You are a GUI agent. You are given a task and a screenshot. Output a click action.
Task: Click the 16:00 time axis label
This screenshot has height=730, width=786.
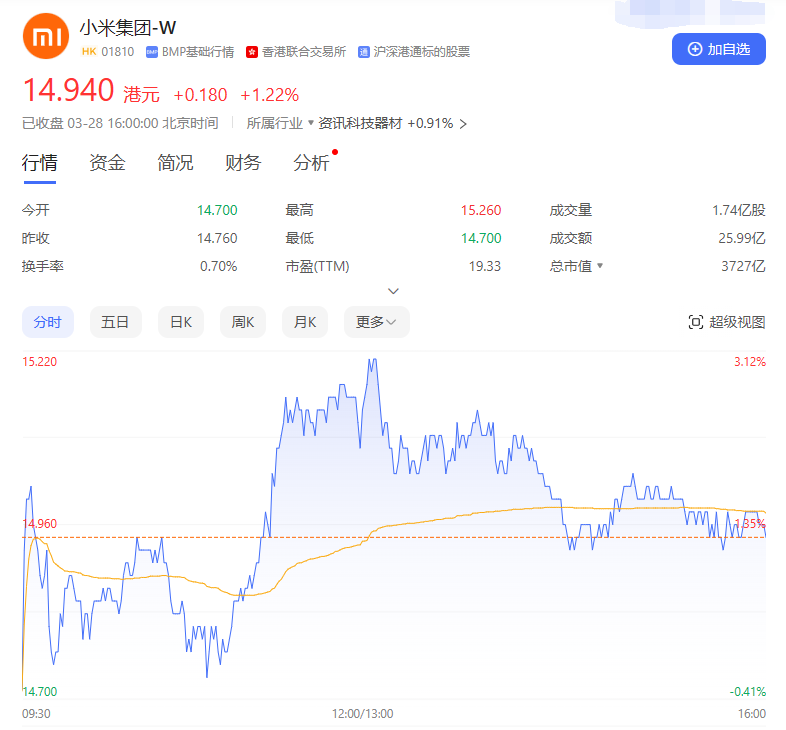(751, 713)
